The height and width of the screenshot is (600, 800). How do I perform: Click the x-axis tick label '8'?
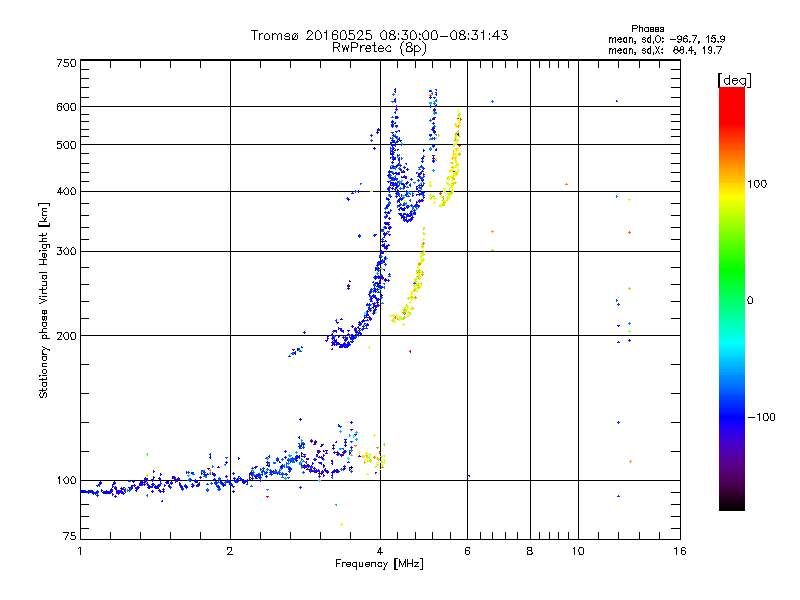[x=530, y=551]
